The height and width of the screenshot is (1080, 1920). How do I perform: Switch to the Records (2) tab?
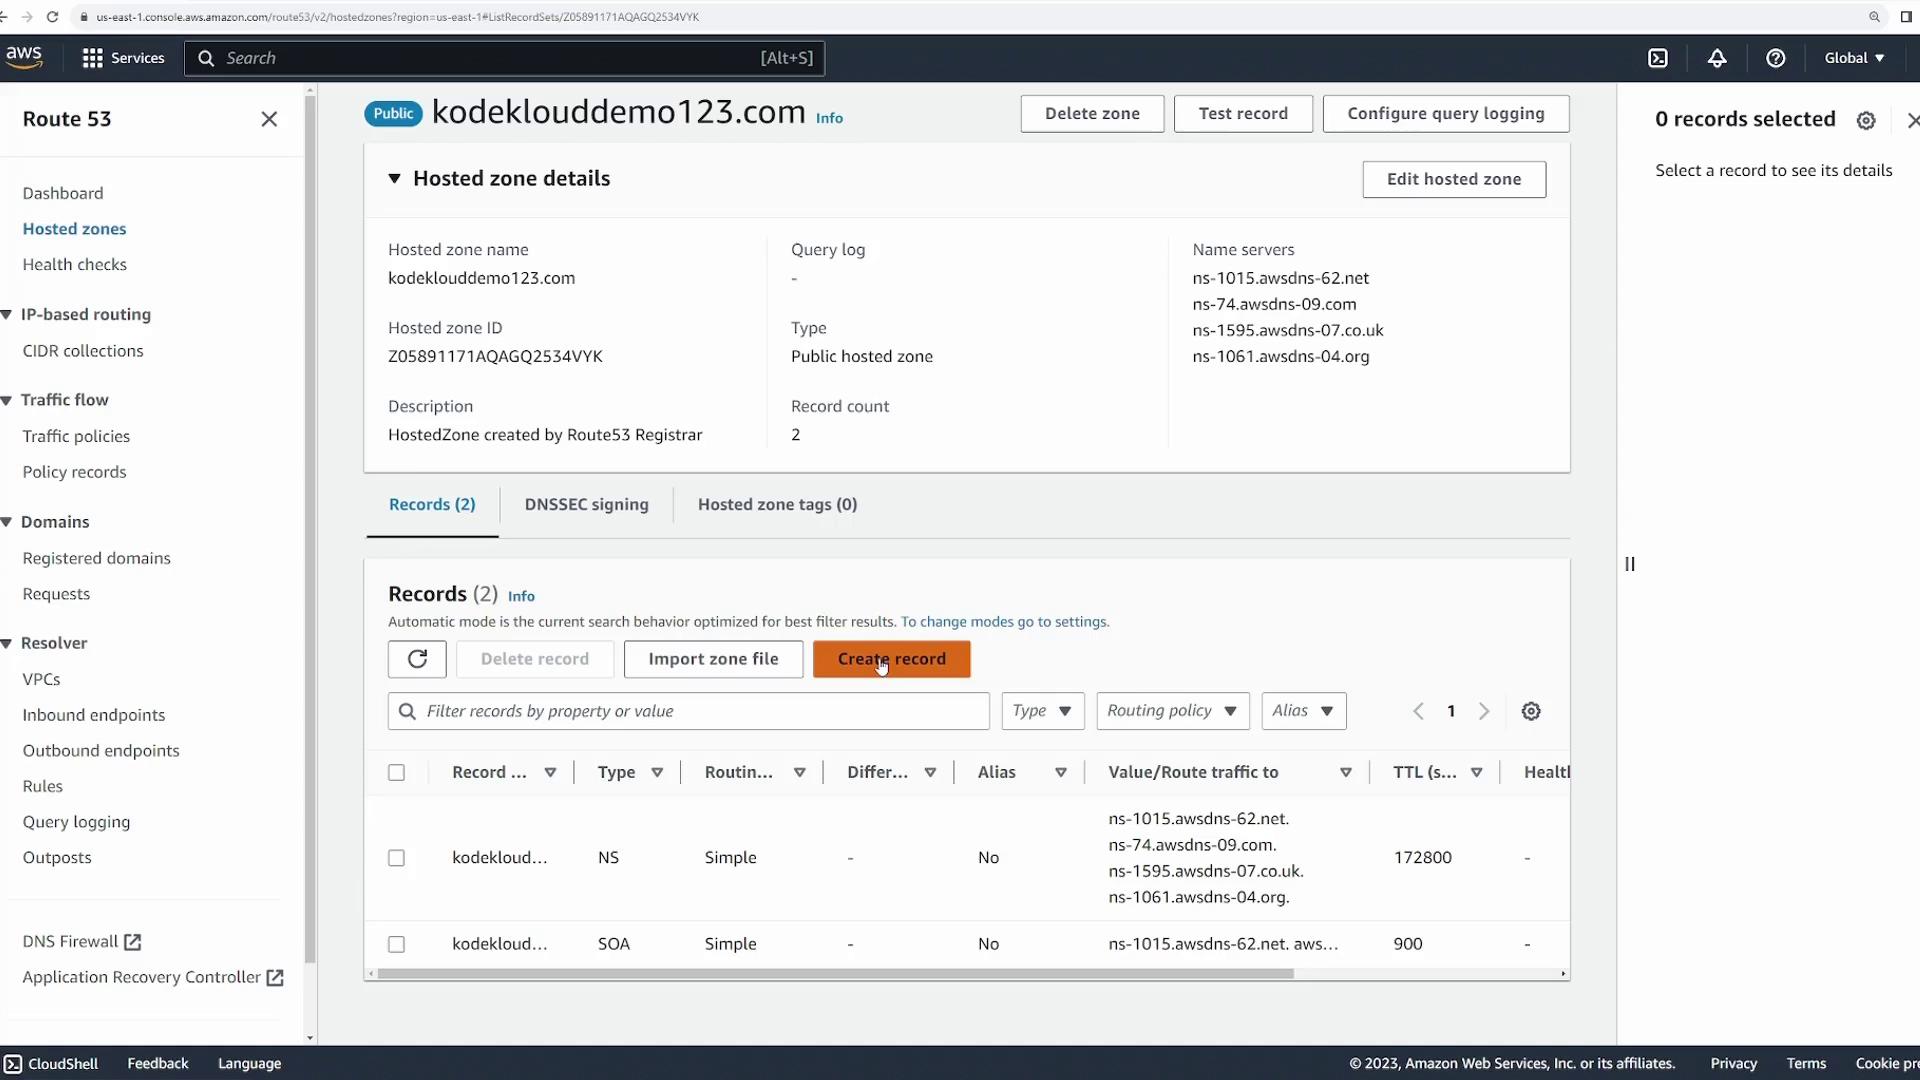[x=432, y=504]
